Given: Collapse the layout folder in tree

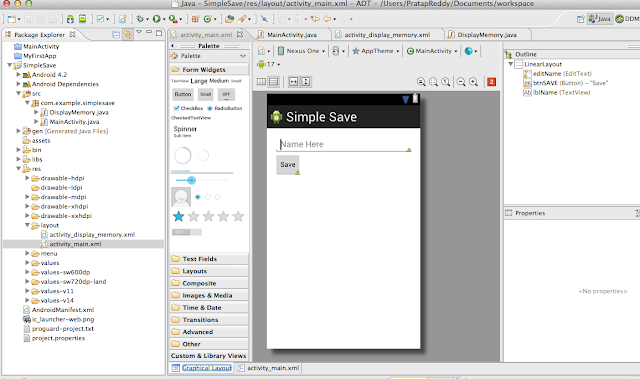Looking at the screenshot, I should (x=27, y=225).
